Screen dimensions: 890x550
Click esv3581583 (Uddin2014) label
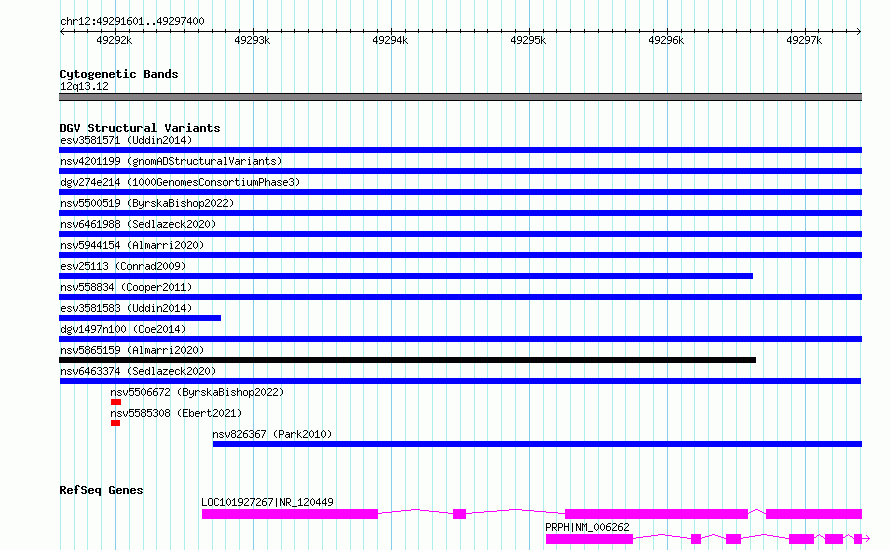tap(126, 308)
